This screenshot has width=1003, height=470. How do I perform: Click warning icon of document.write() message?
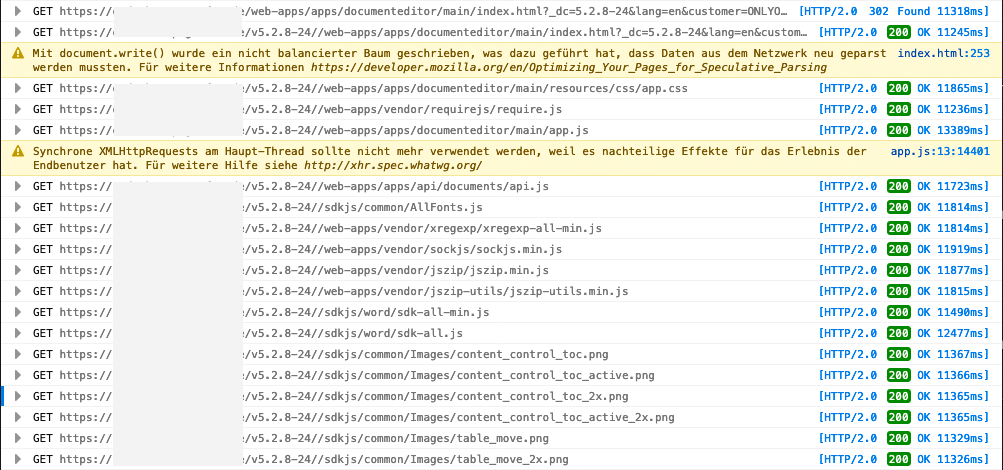pyautogui.click(x=18, y=53)
